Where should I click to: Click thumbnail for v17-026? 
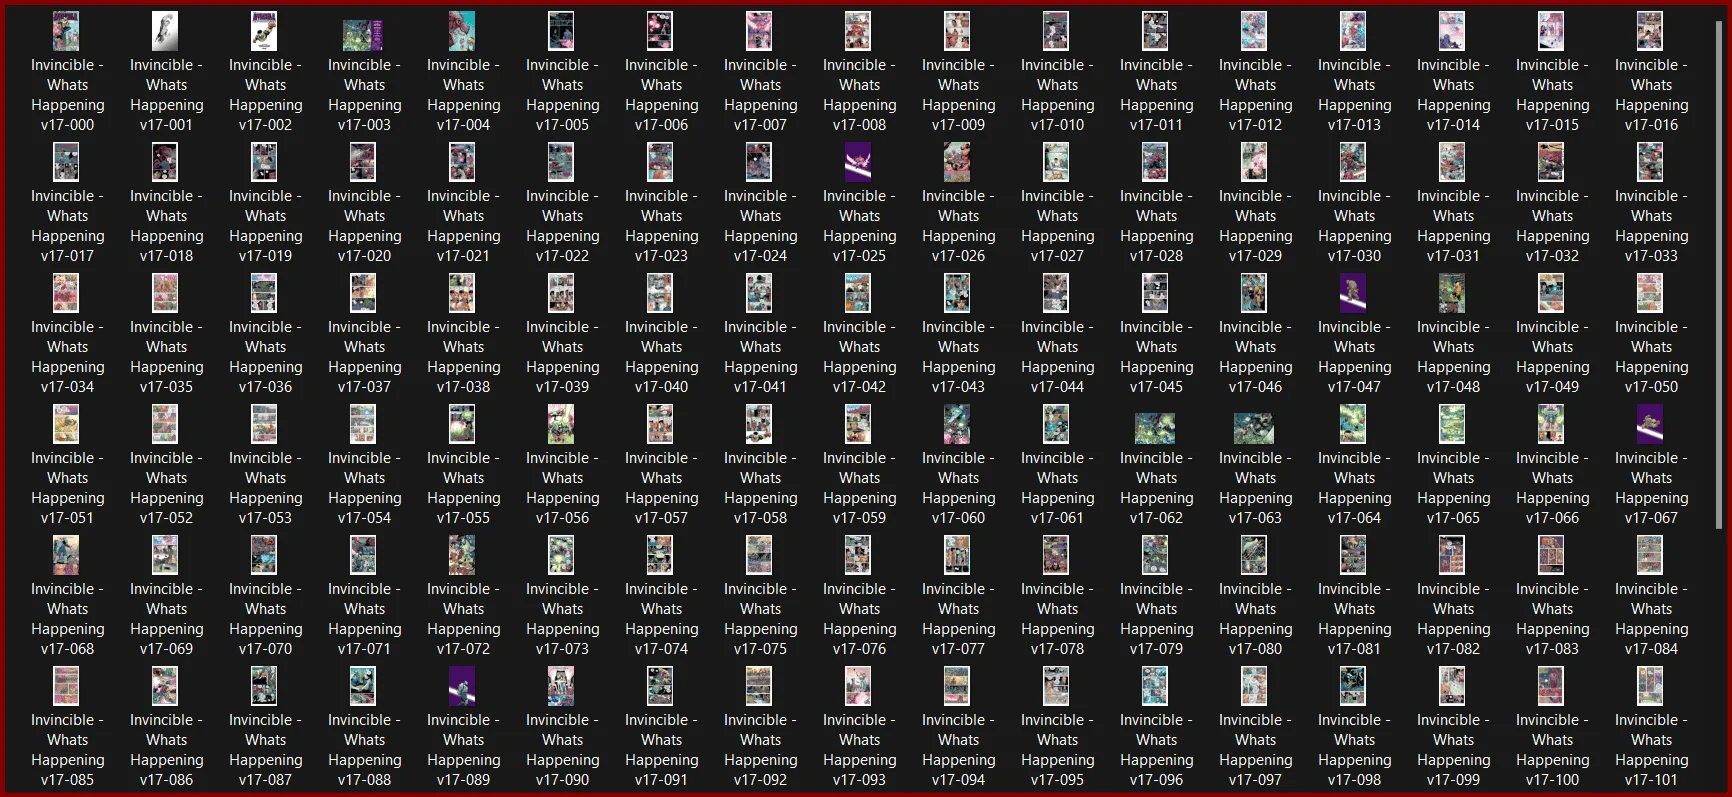tap(957, 163)
